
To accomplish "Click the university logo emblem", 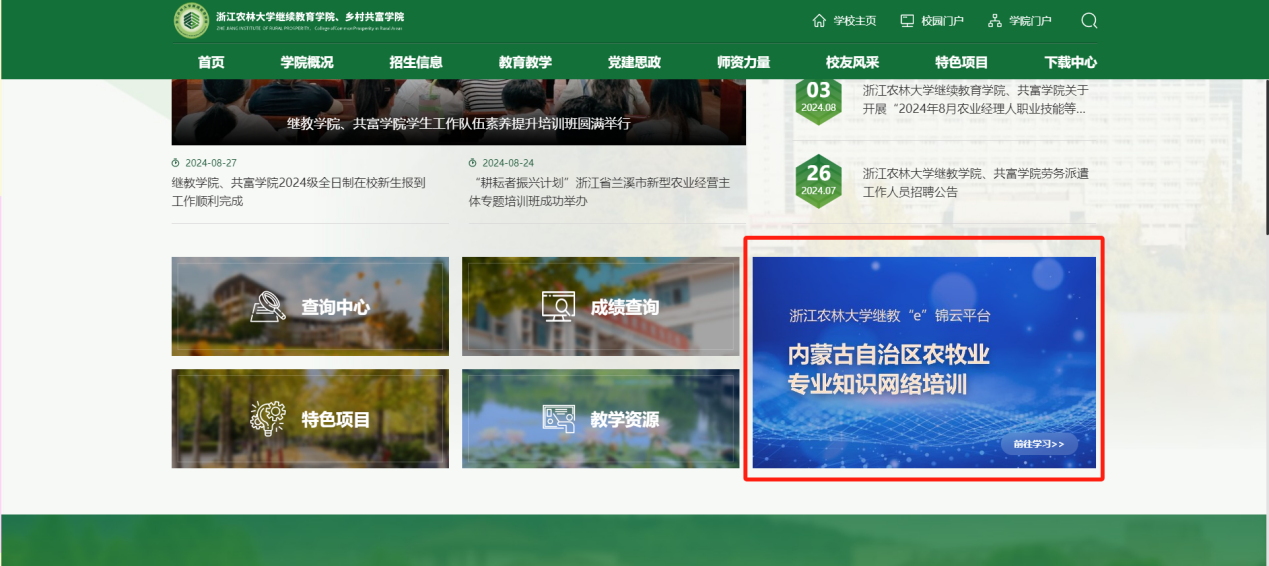I will tap(191, 21).
